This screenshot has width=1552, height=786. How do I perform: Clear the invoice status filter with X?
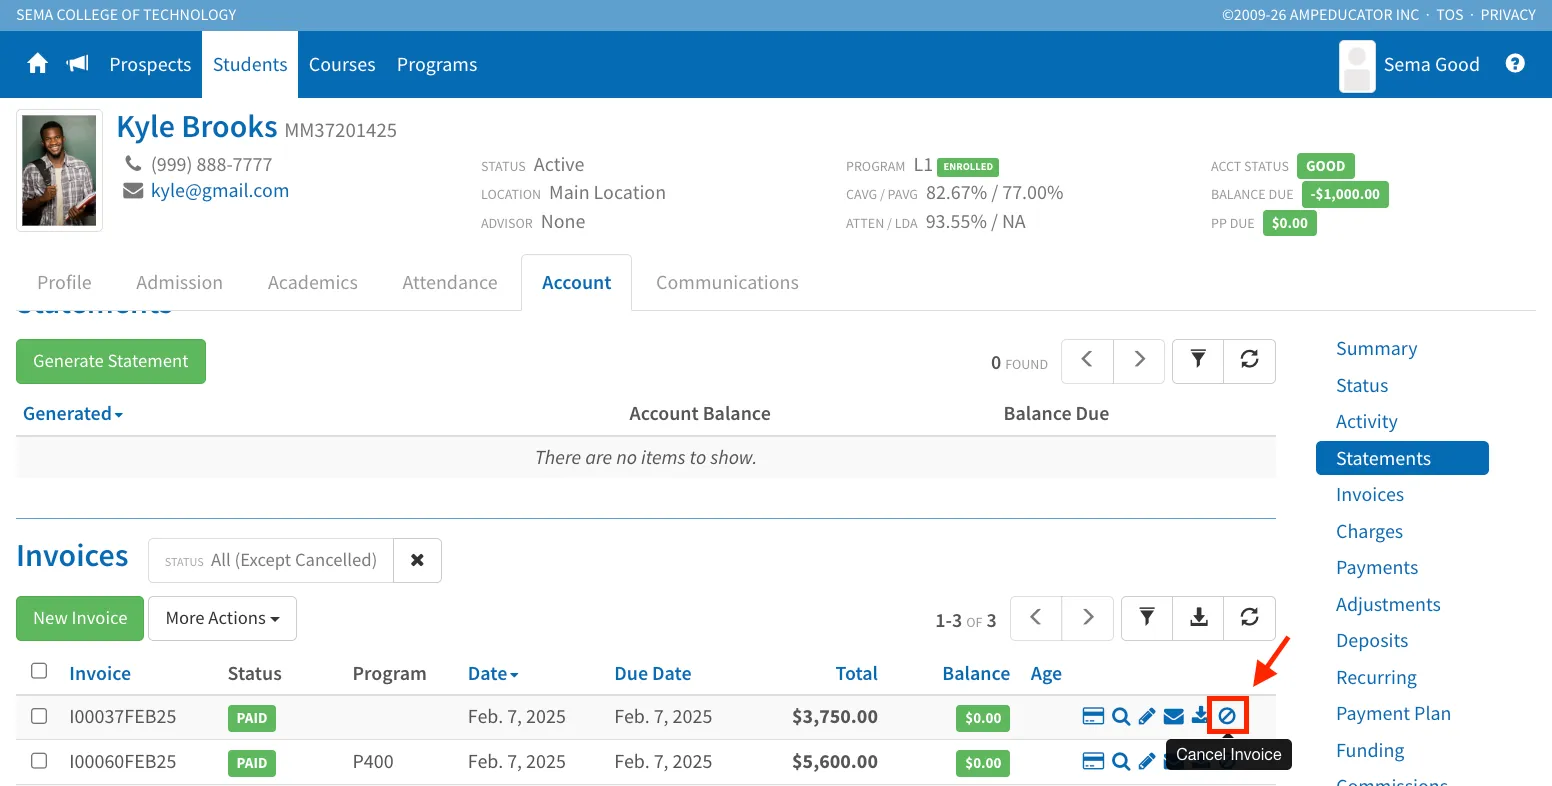point(417,560)
